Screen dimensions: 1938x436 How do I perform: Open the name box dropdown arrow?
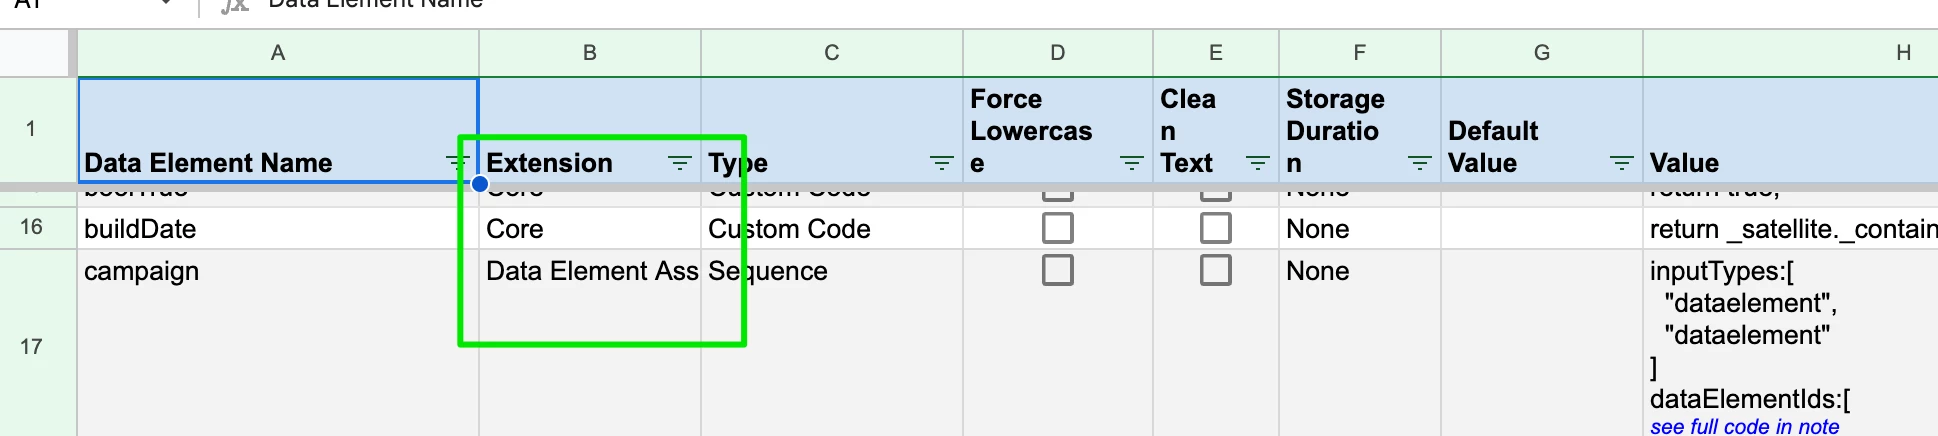coord(166,4)
